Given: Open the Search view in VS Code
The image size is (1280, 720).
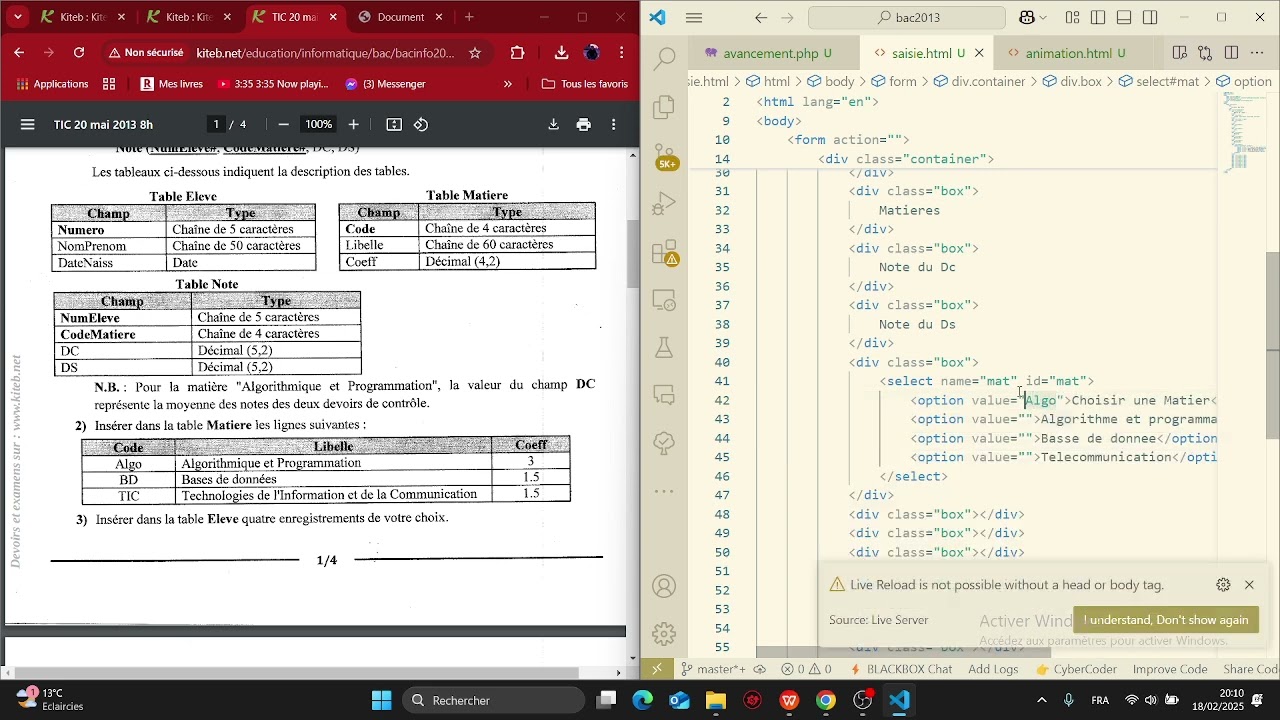Looking at the screenshot, I should point(665,59).
